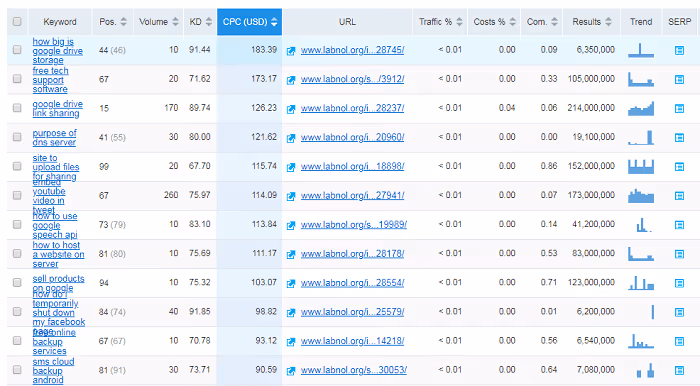Click external link icon beside labnol.org/i...14218/
This screenshot has height=386, width=700.
pyautogui.click(x=291, y=342)
